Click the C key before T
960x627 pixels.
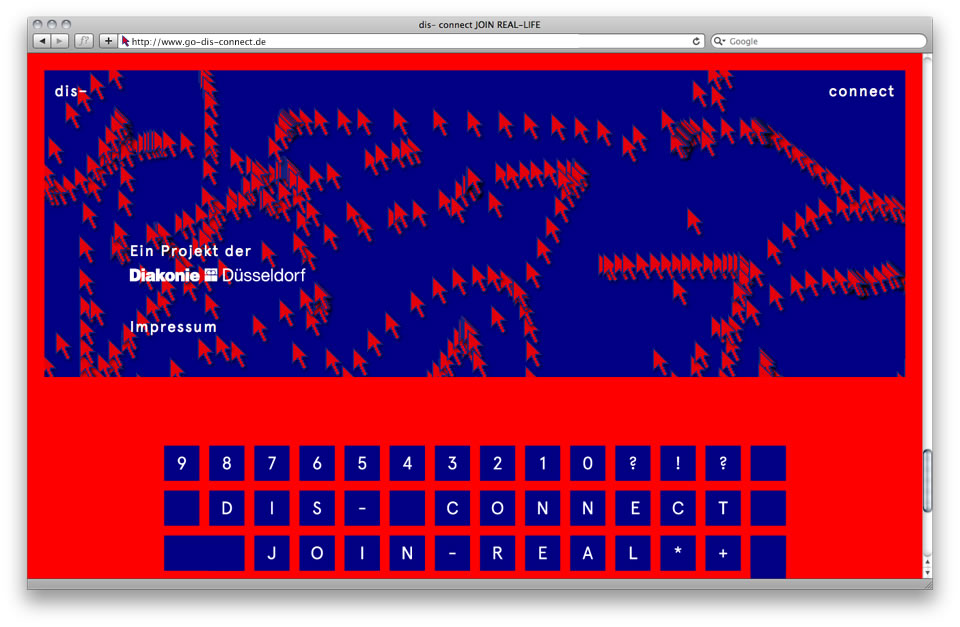click(678, 508)
